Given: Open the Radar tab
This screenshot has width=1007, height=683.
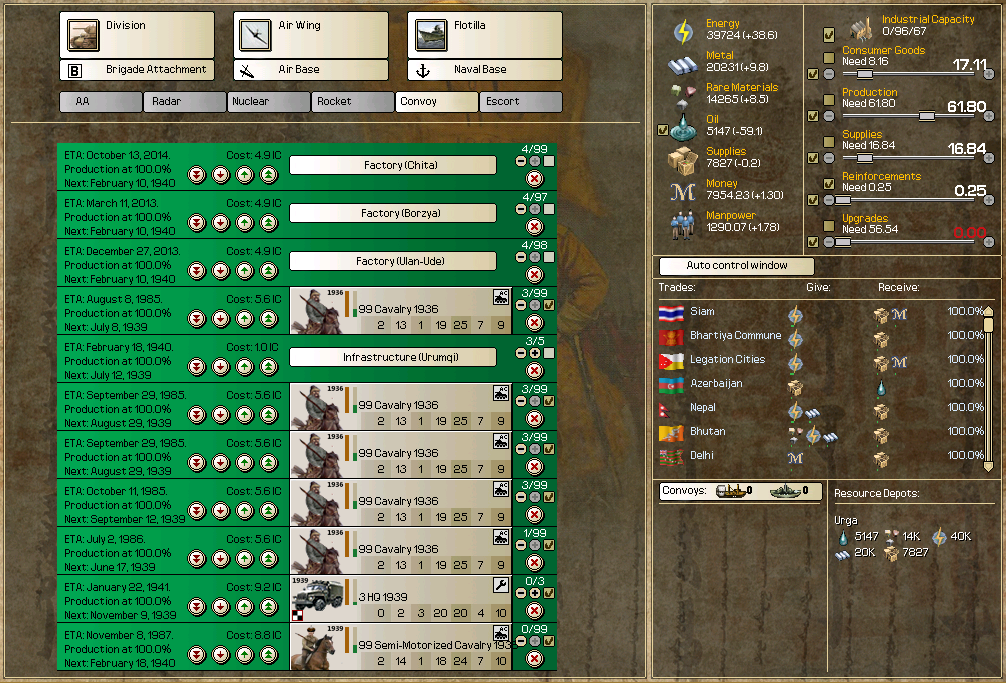Looking at the screenshot, I should [185, 102].
